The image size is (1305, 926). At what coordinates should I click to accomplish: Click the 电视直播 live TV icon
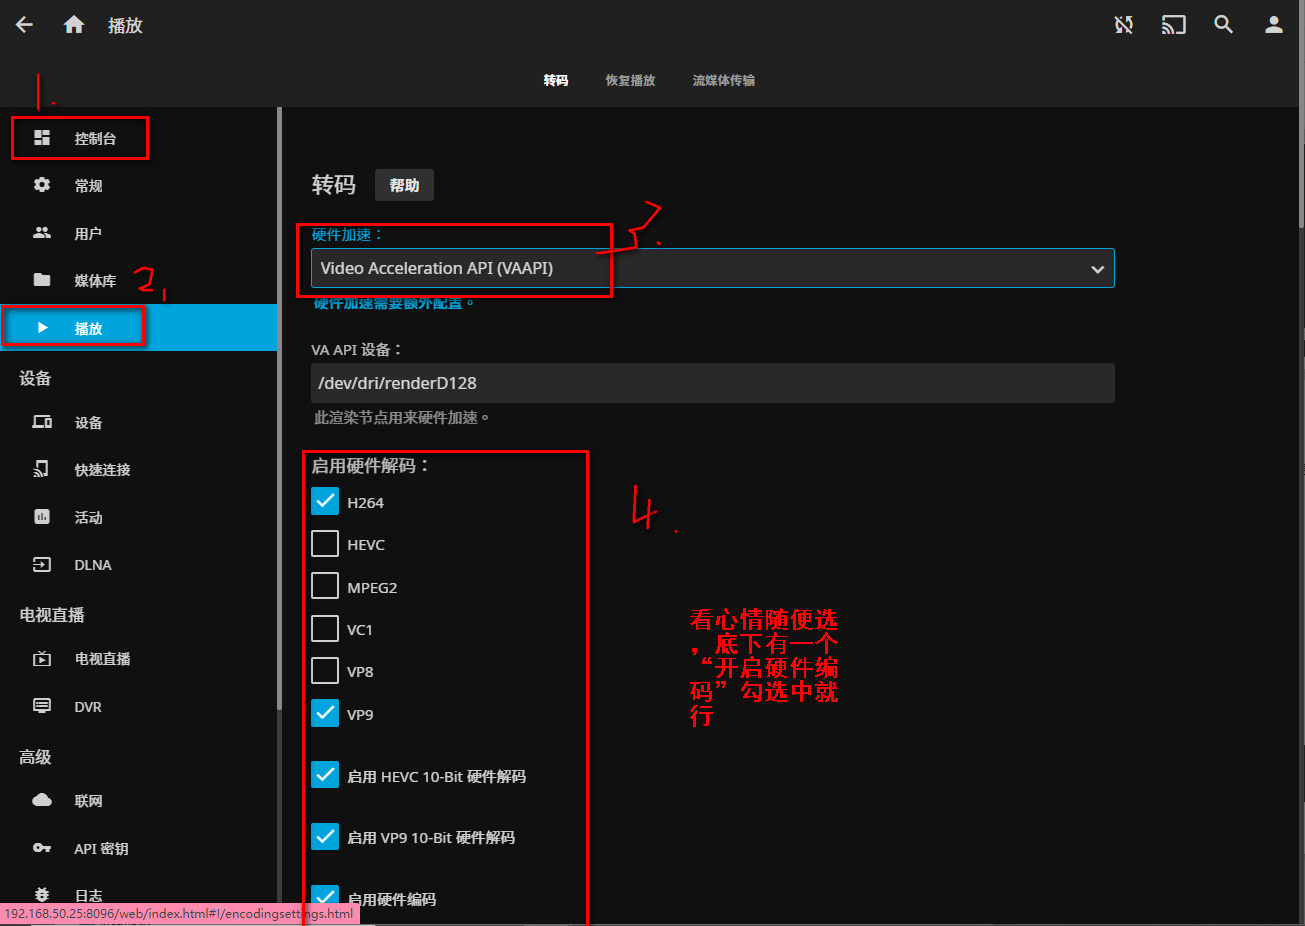(x=42, y=659)
